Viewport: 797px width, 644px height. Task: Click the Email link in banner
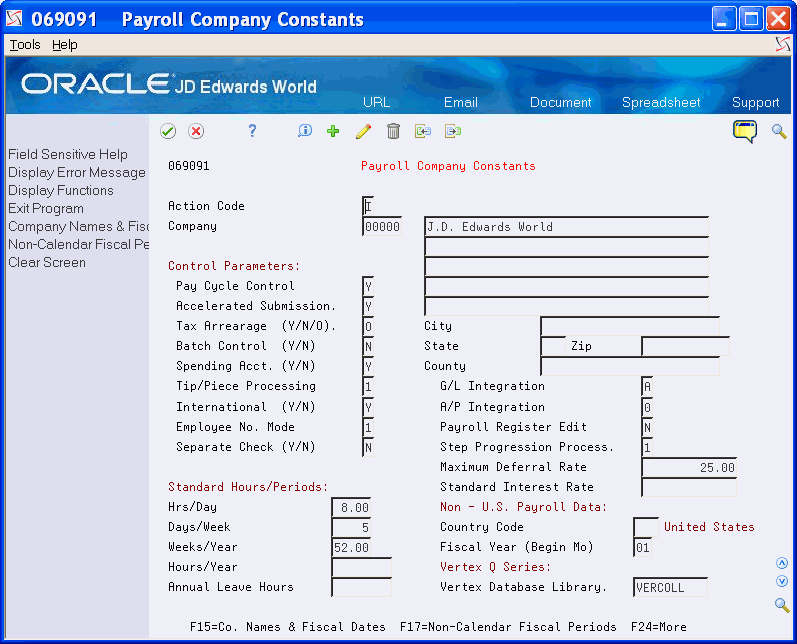click(x=461, y=102)
